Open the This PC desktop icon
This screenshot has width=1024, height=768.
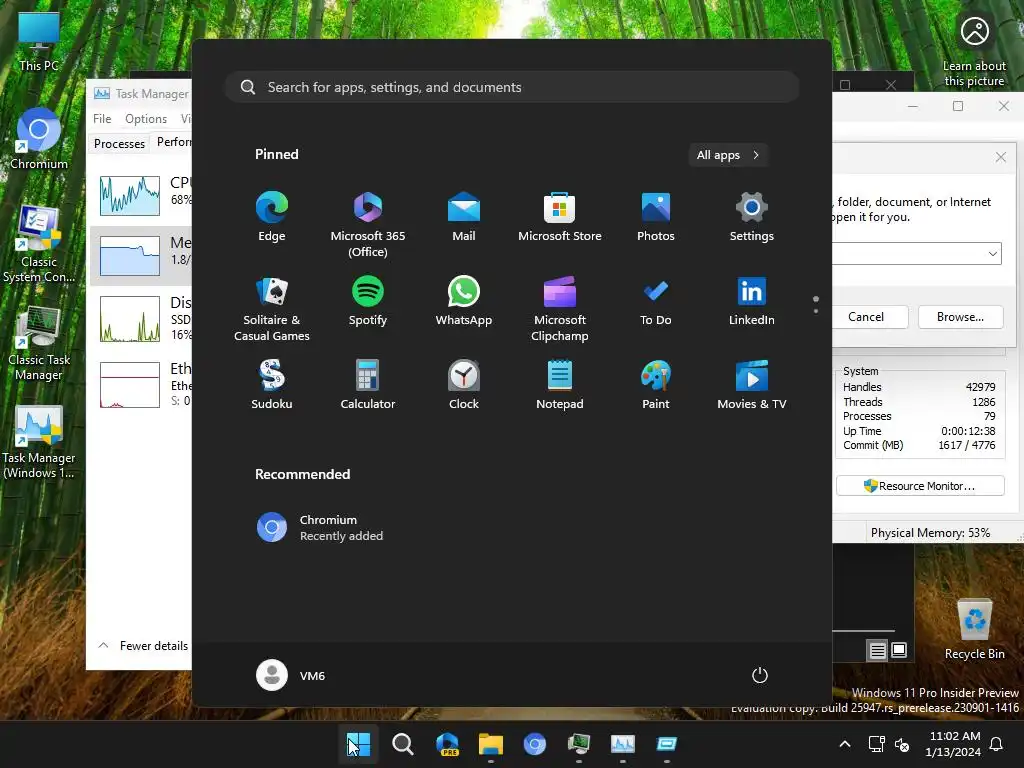tap(39, 40)
